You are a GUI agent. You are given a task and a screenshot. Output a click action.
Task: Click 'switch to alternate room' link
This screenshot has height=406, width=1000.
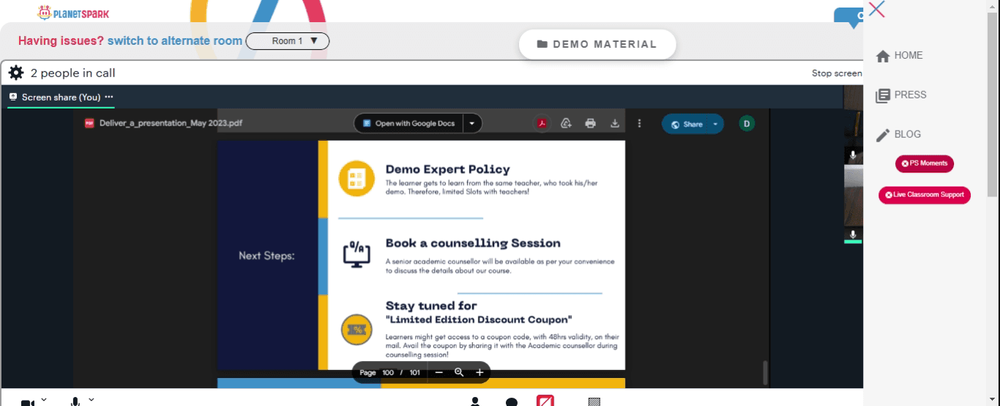[x=175, y=41]
